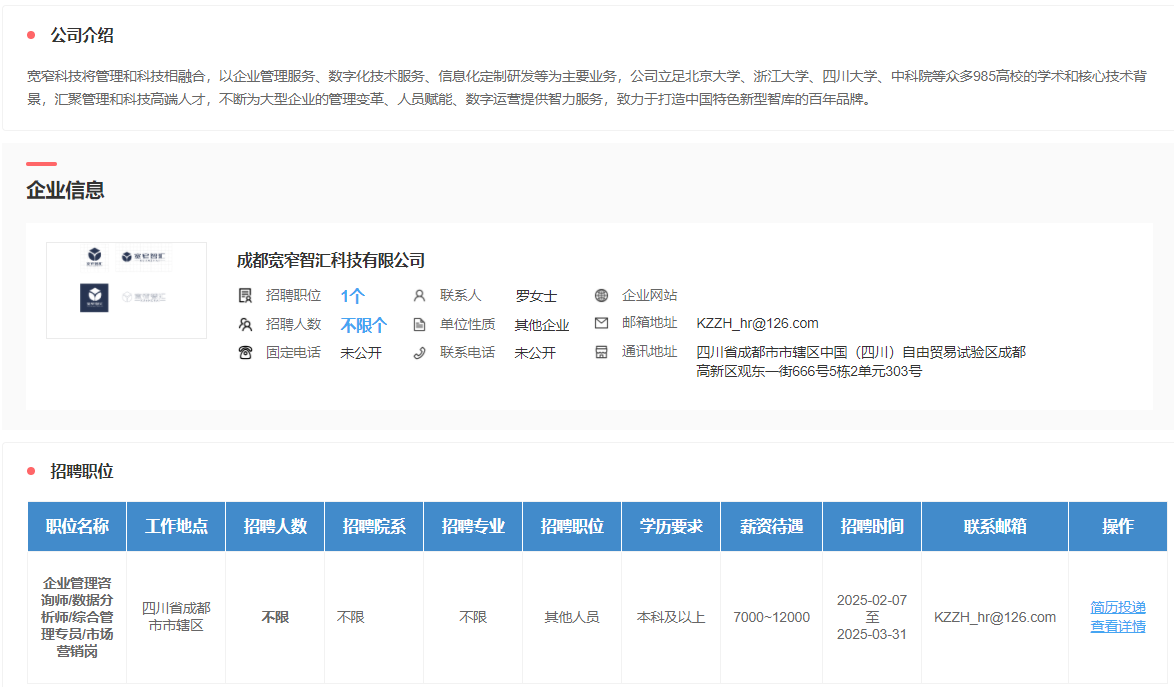The image size is (1174, 687).
Task: Click the 联系电话 phone handset icon
Action: point(419,352)
